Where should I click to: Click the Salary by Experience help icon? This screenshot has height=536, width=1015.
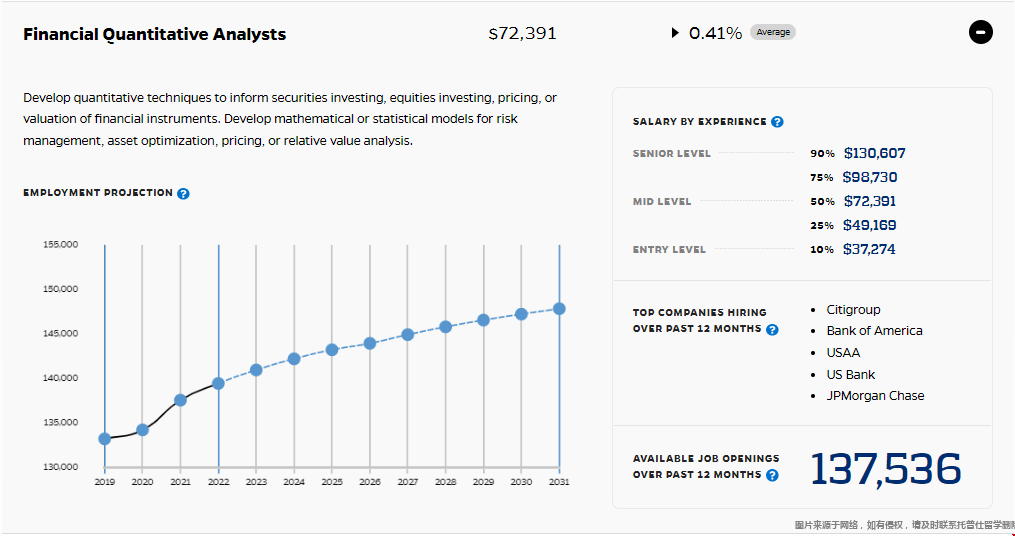tap(777, 122)
